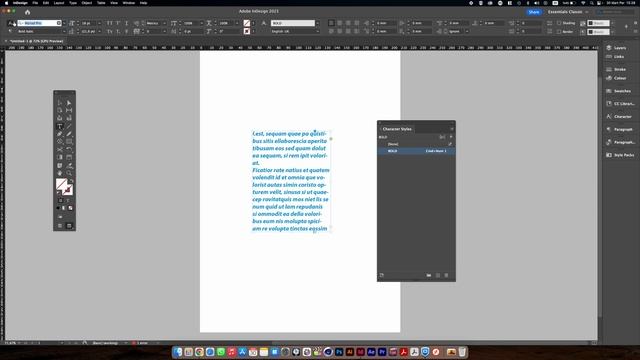Select the Hand tool
This screenshot has height=360, width=640.
(60, 173)
